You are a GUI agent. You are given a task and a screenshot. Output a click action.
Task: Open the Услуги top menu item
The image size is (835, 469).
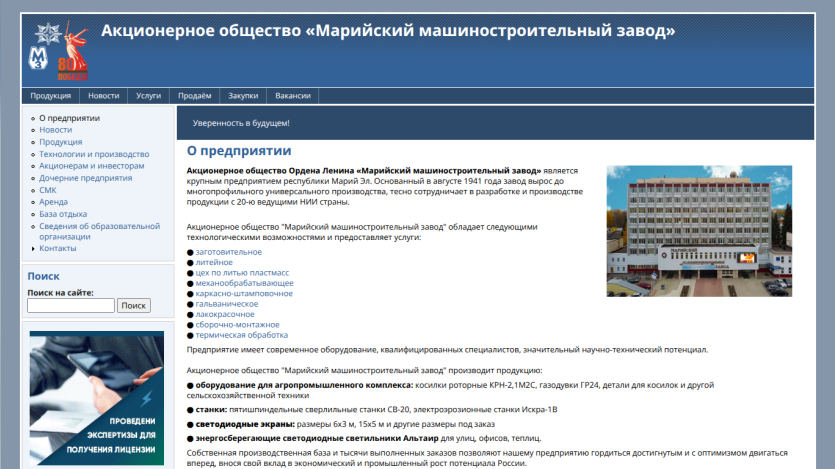(149, 96)
